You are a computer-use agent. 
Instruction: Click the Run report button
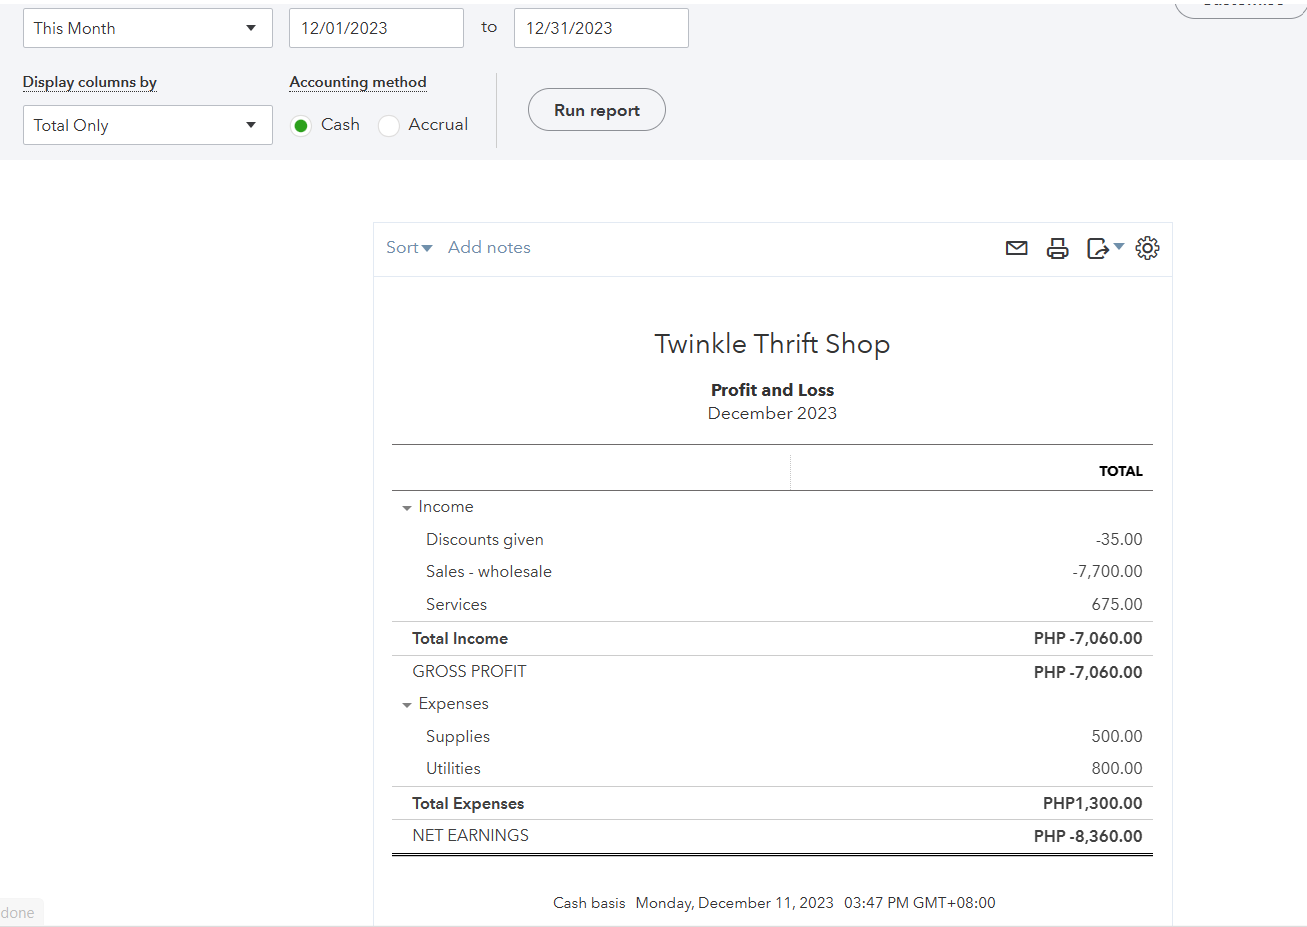(x=596, y=110)
